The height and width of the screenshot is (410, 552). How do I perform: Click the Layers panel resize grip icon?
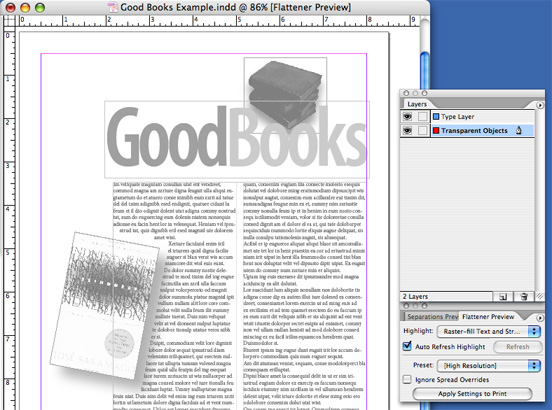click(x=539, y=297)
